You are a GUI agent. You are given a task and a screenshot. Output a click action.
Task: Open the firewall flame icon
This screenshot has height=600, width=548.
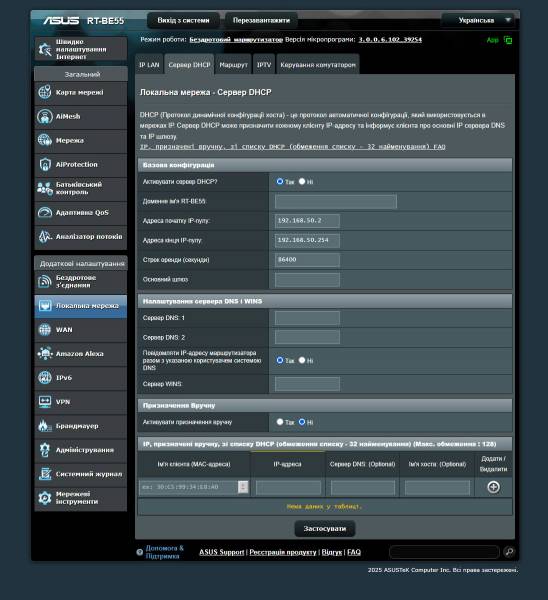coord(45,426)
